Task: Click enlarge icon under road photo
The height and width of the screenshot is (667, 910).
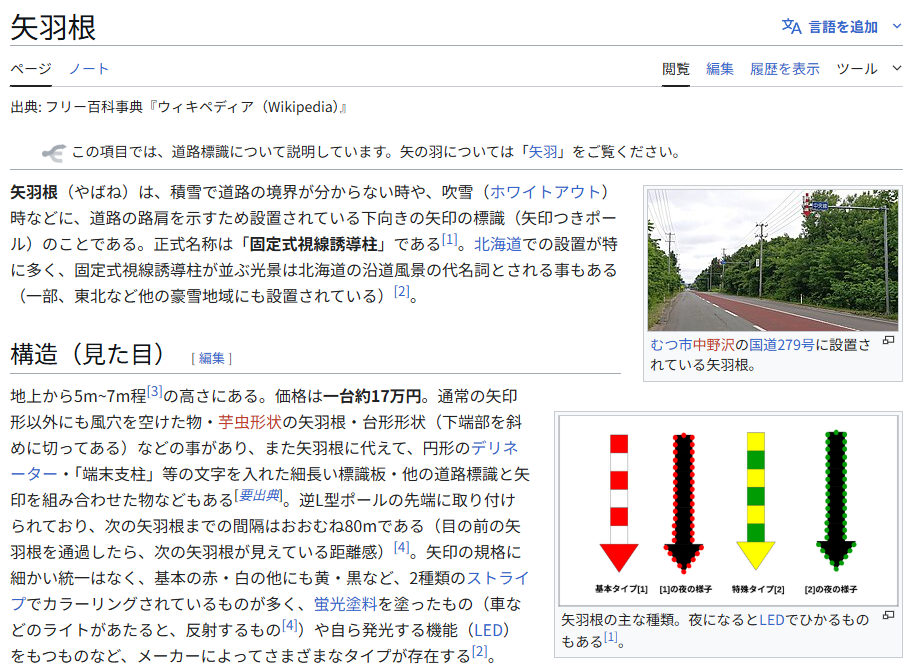Action: [x=888, y=342]
